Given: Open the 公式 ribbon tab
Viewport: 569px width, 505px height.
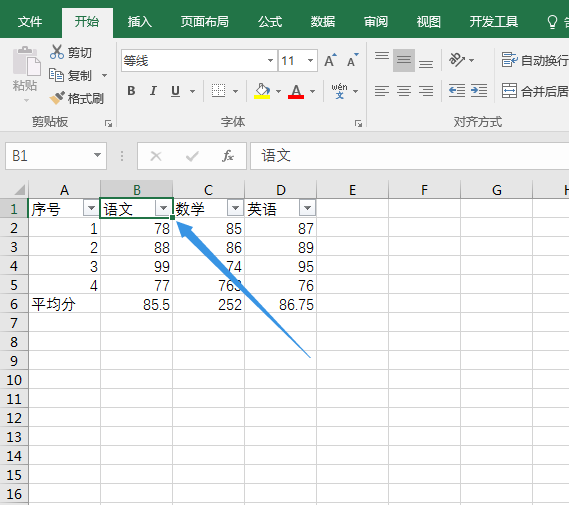Looking at the screenshot, I should pos(270,22).
